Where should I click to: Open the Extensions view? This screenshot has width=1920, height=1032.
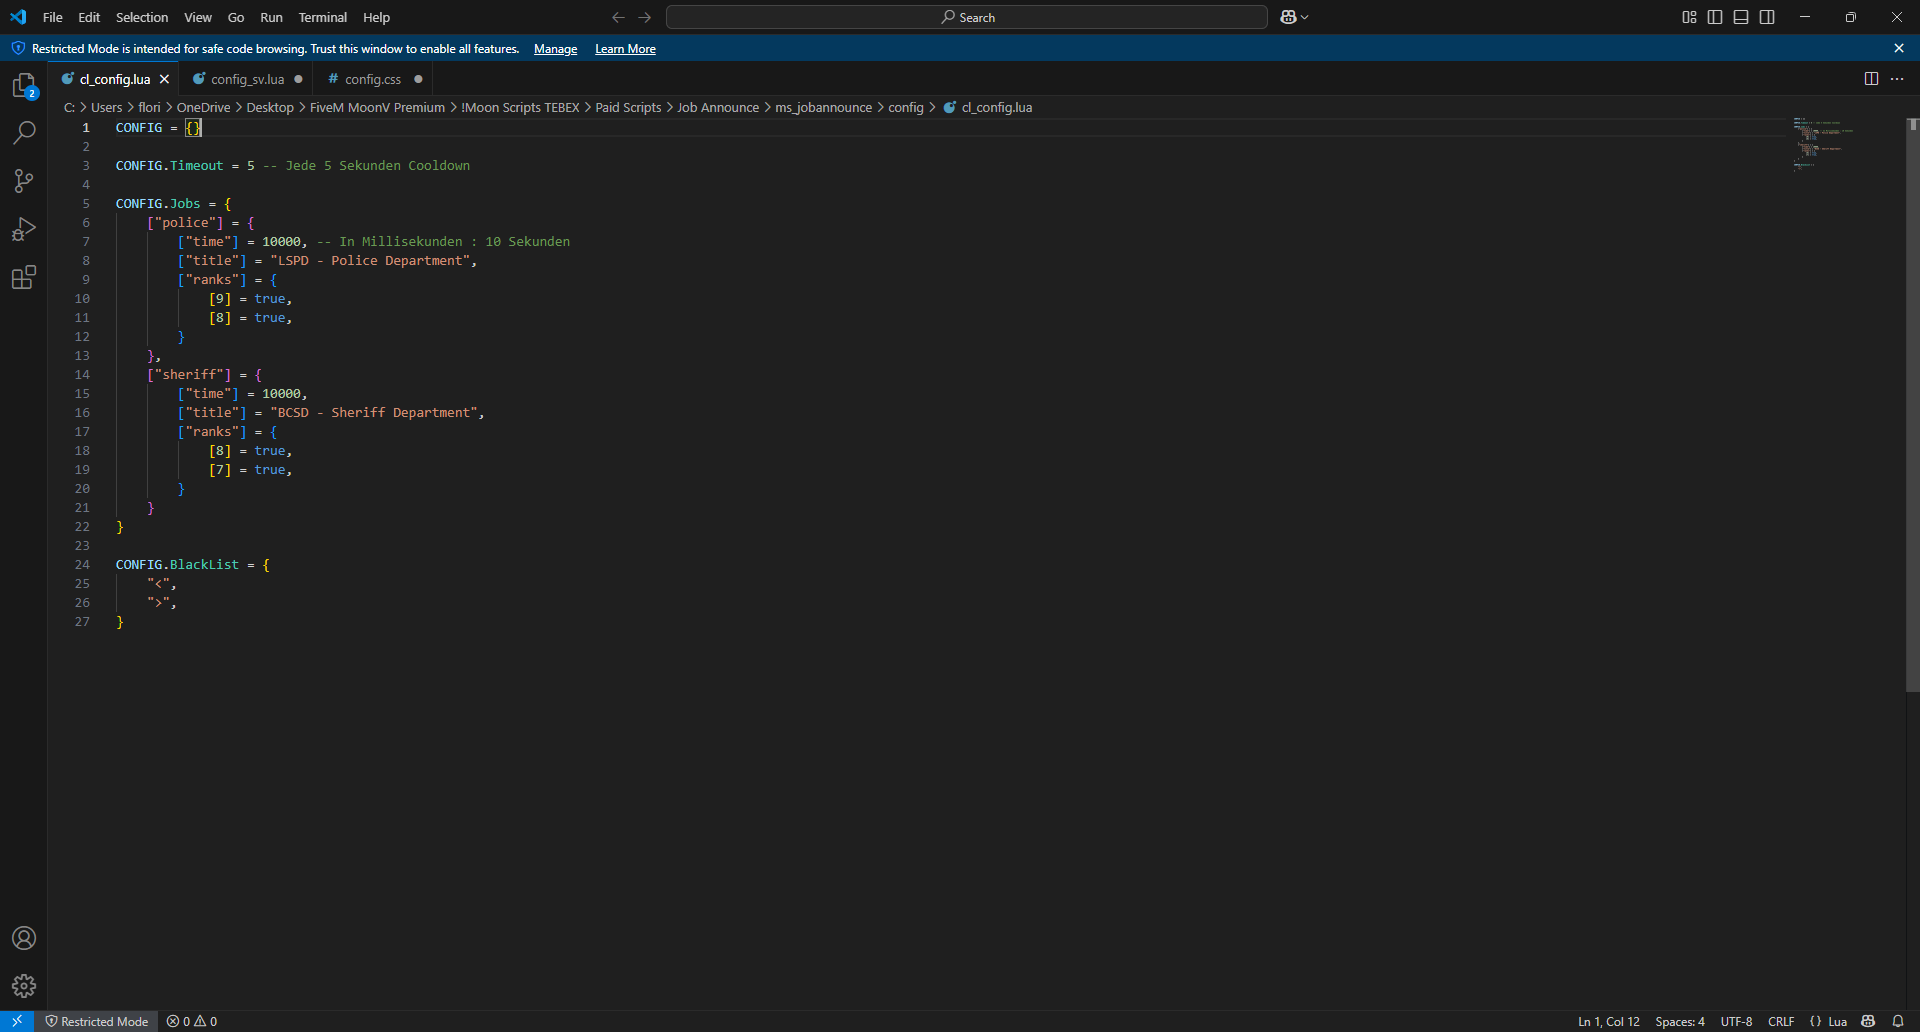coord(24,277)
